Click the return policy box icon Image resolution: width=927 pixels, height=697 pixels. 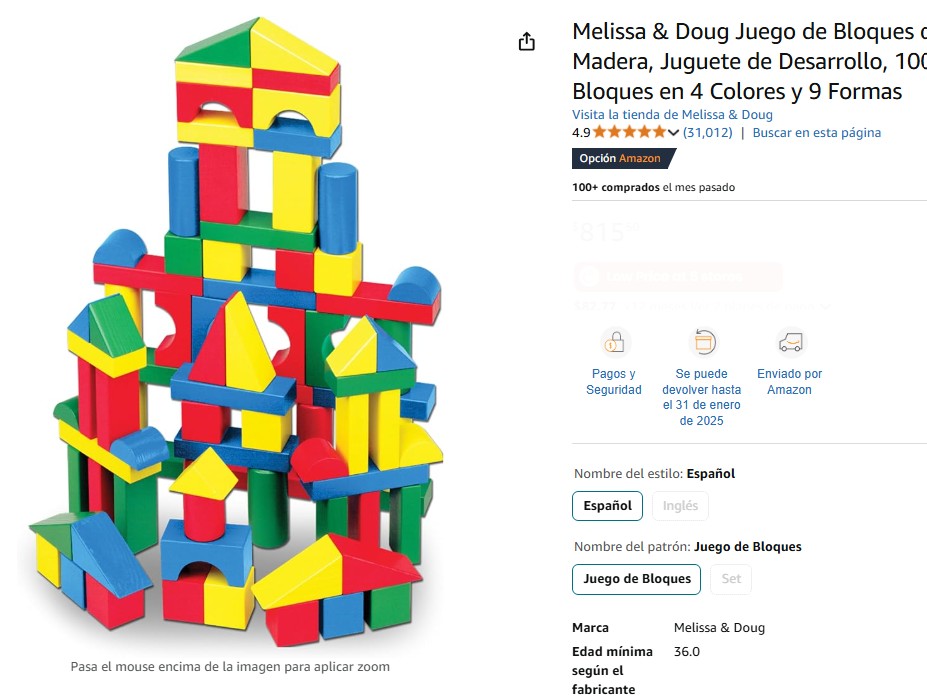tap(704, 342)
